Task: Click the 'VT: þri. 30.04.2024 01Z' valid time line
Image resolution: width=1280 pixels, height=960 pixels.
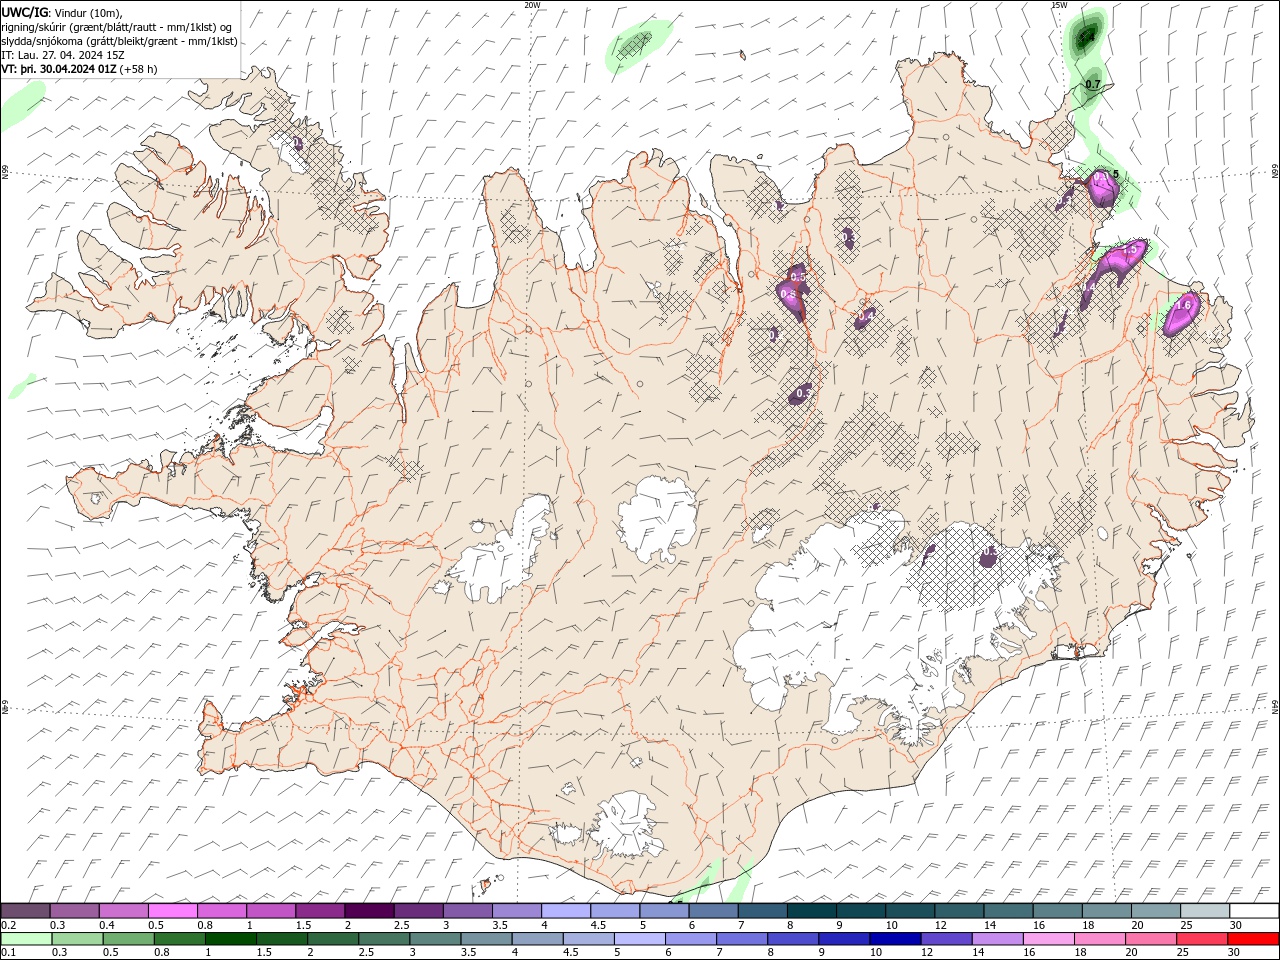Action: (58, 69)
